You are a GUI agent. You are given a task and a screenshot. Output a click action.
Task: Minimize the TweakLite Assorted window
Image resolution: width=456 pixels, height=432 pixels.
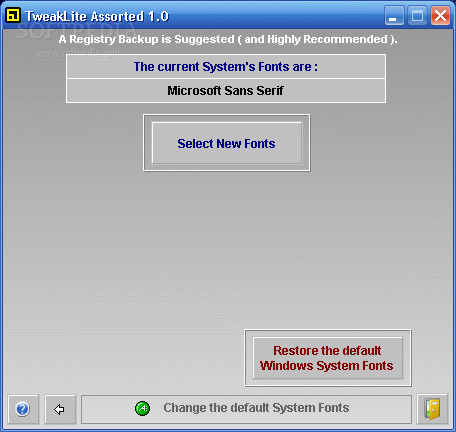point(394,15)
